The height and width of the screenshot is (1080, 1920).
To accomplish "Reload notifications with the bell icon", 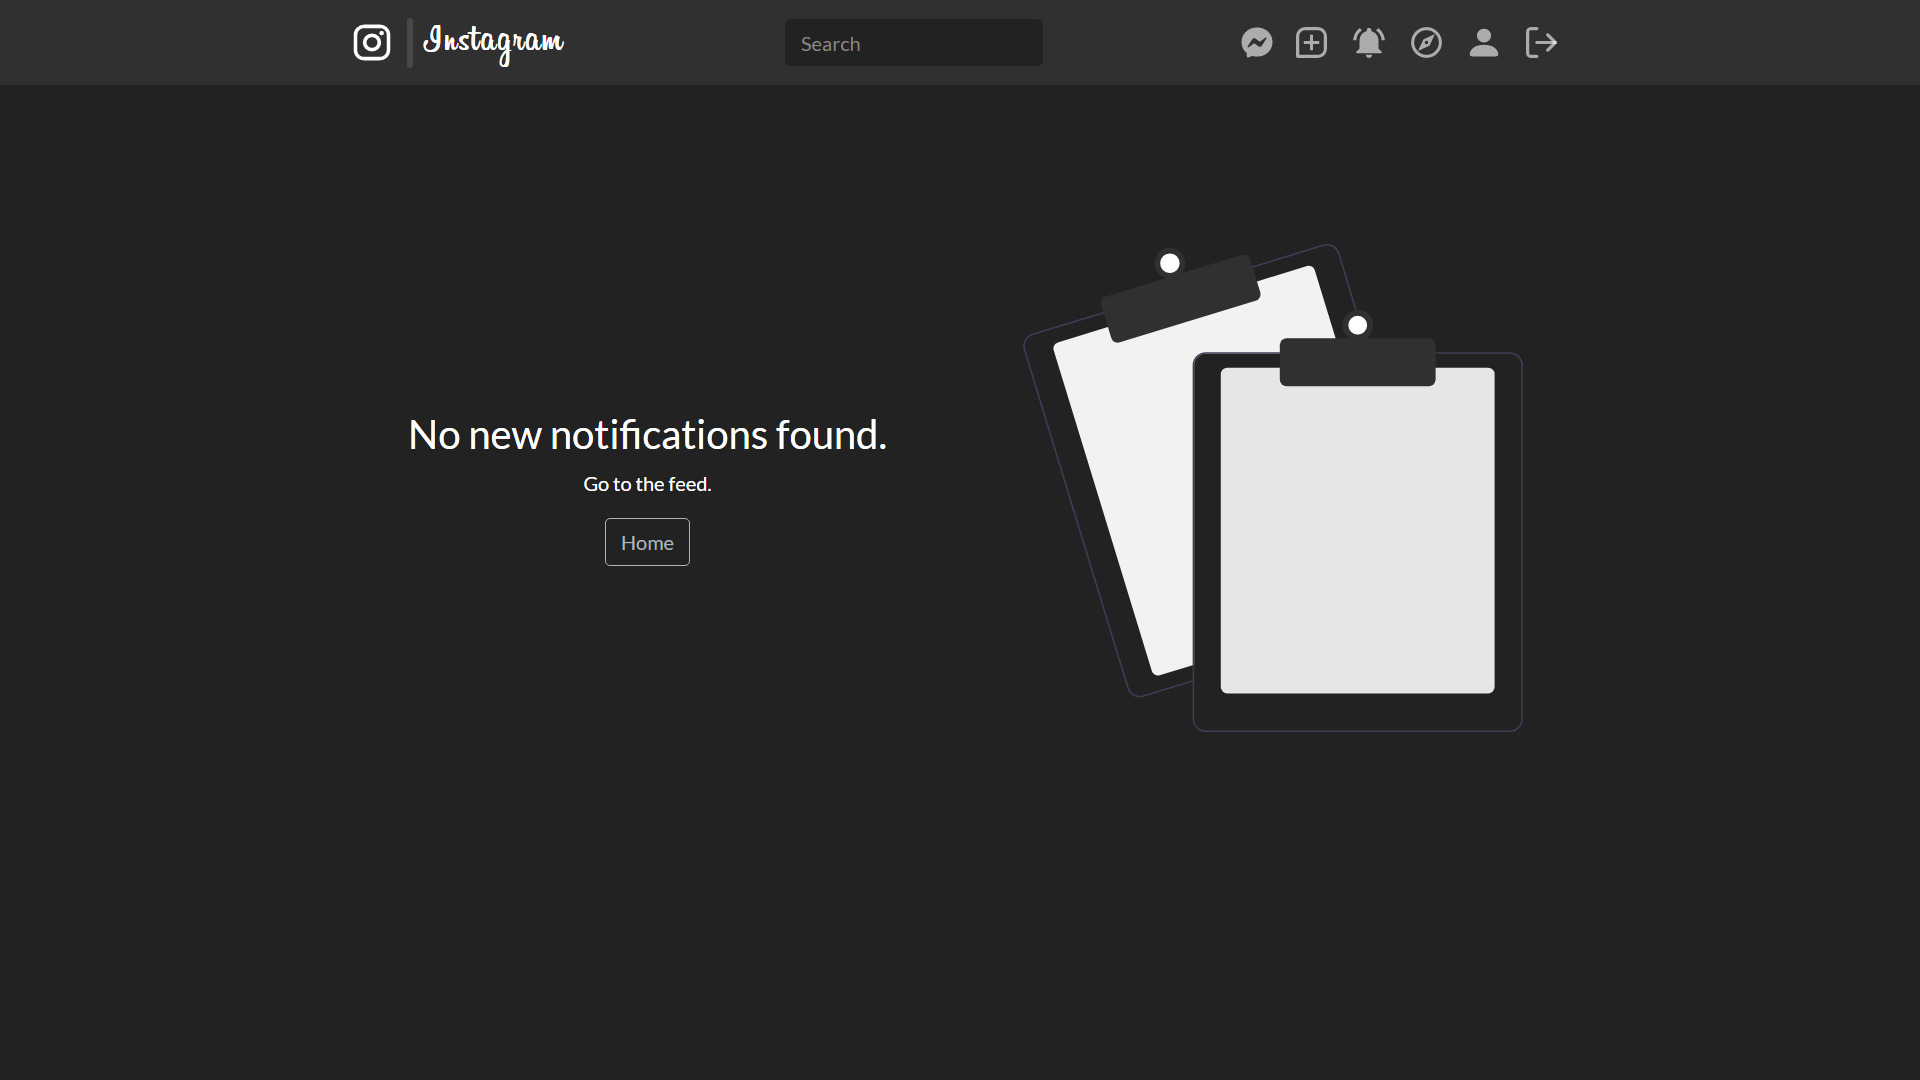I will point(1368,42).
